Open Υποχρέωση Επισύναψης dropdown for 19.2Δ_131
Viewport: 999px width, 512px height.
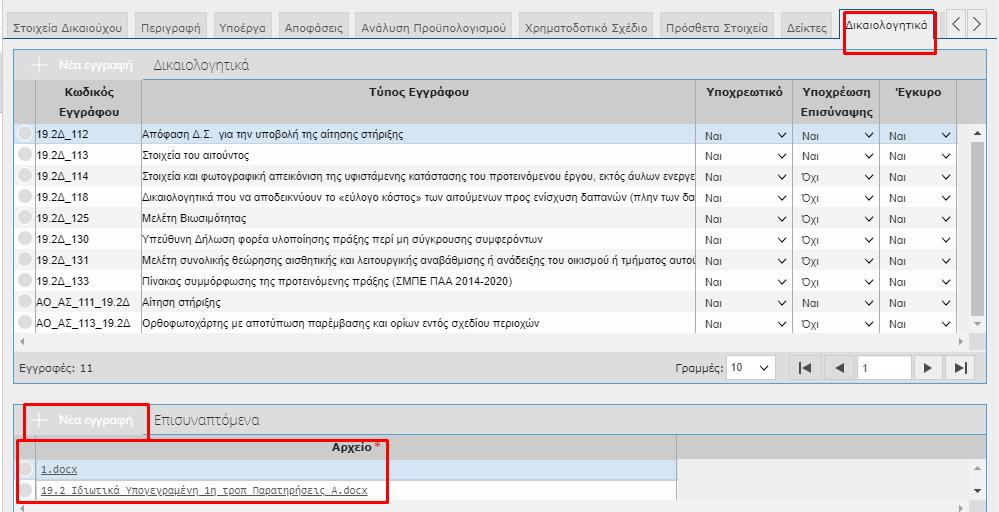click(x=837, y=261)
